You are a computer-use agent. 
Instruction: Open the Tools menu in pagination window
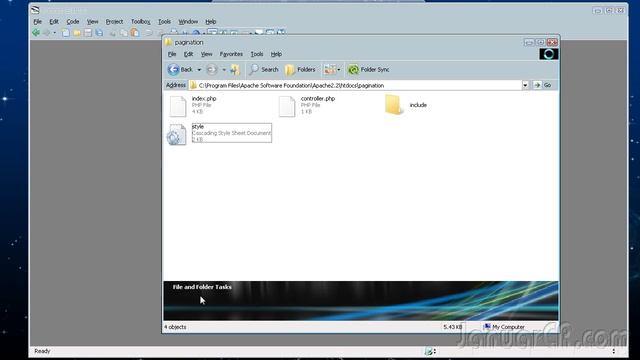[257, 54]
